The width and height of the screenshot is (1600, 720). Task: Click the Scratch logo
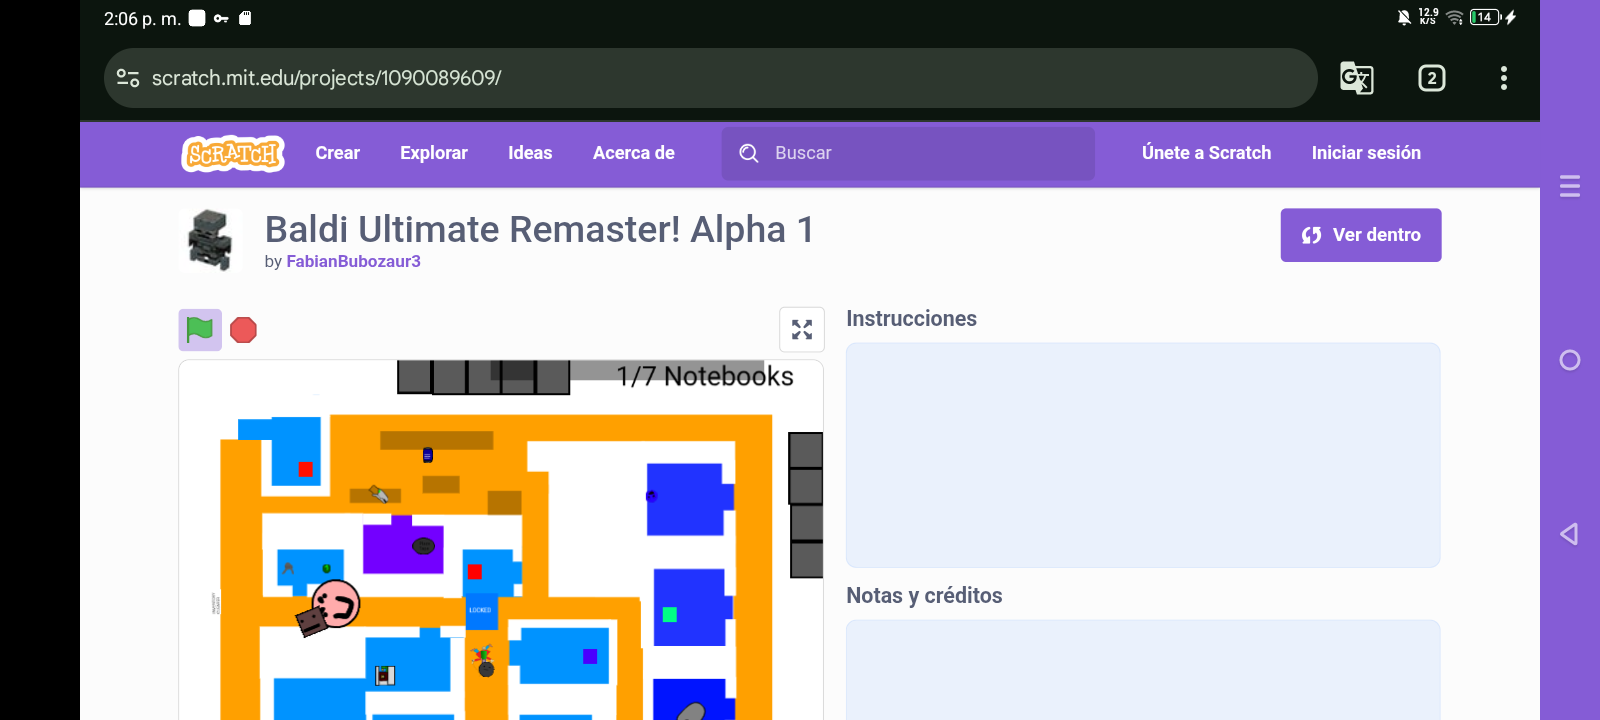point(232,154)
